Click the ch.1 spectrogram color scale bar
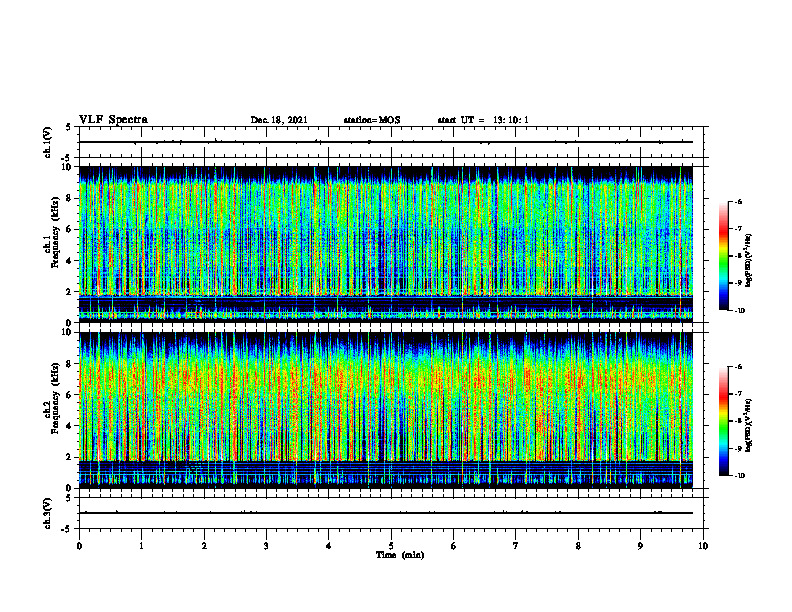The height and width of the screenshot is (612, 792). [x=723, y=256]
